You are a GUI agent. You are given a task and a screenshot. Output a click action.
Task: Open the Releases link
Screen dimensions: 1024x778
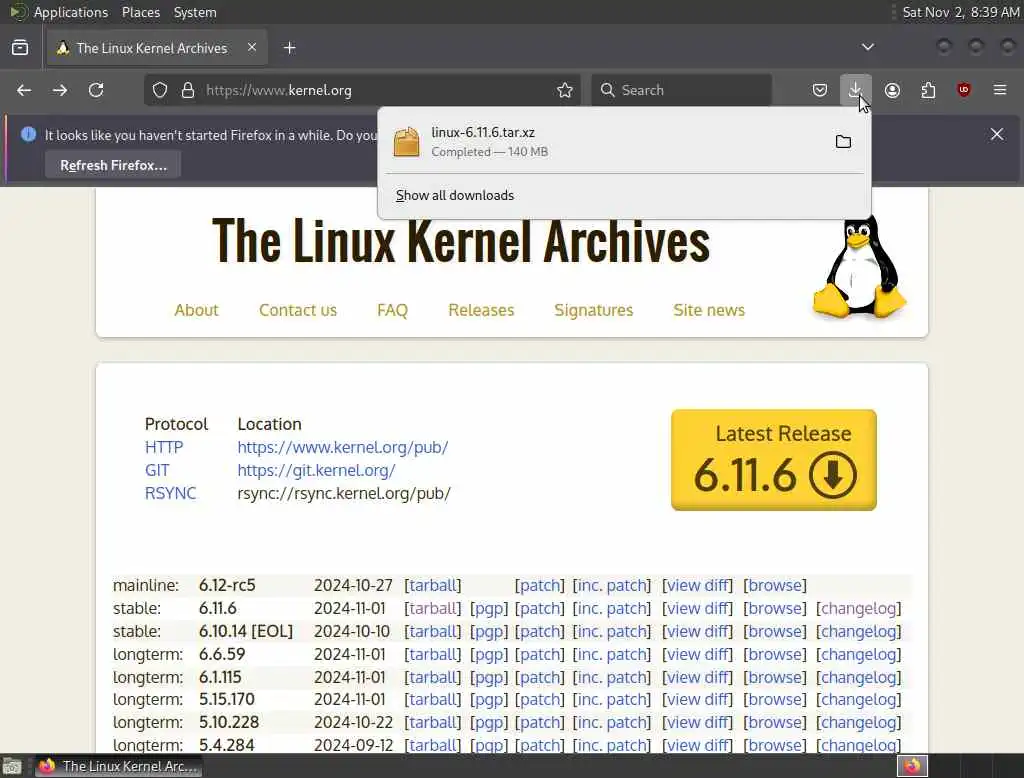pos(481,310)
